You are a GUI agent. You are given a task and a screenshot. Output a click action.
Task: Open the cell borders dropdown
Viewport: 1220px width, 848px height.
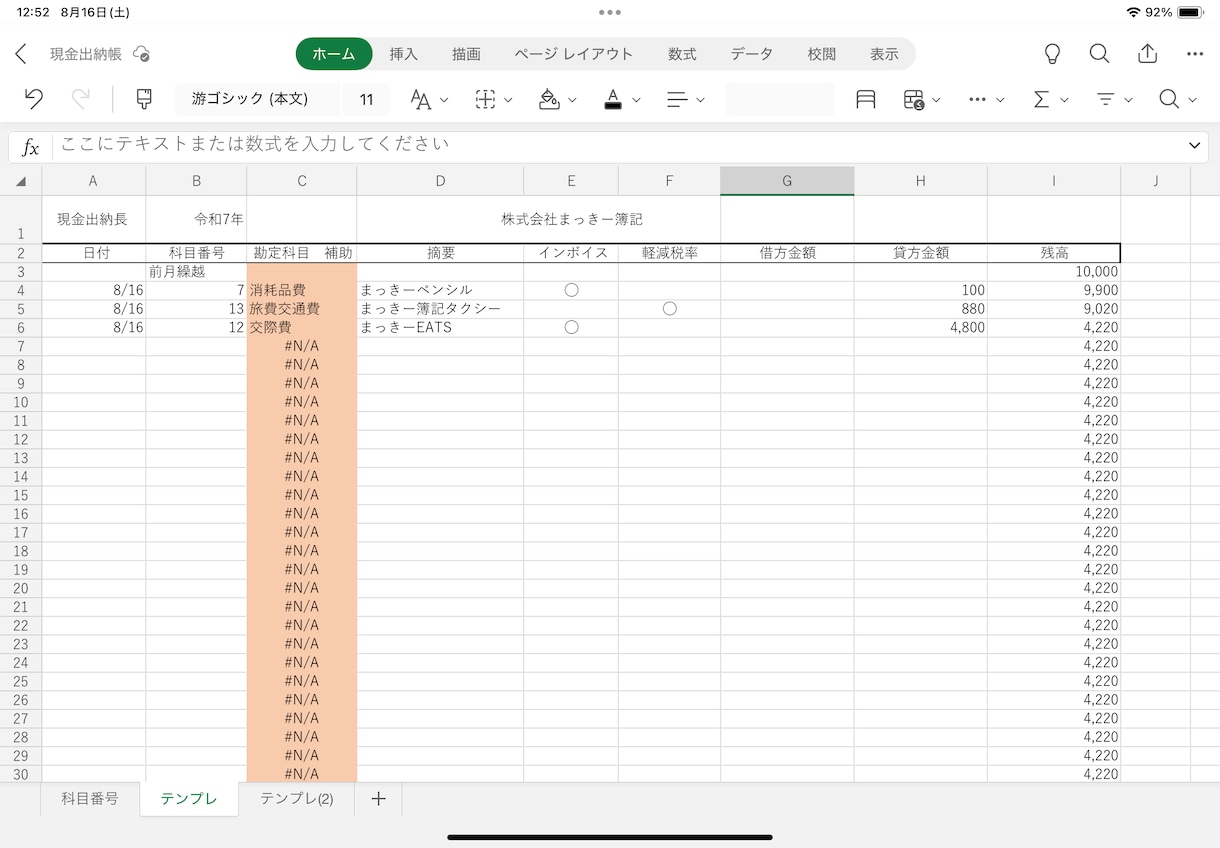pos(494,99)
